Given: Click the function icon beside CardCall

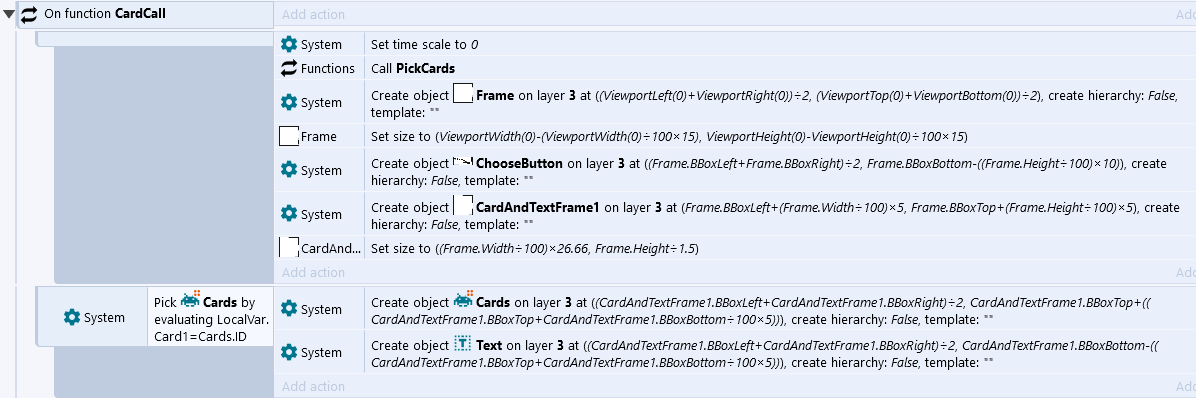Looking at the screenshot, I should [x=28, y=14].
